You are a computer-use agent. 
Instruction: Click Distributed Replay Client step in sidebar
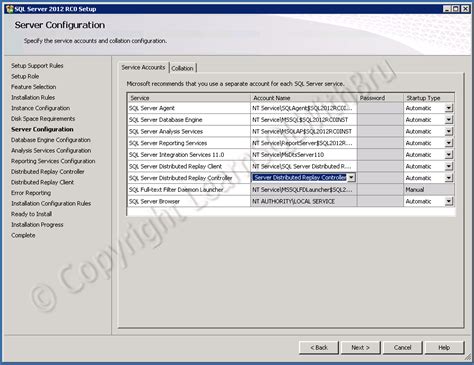42,182
